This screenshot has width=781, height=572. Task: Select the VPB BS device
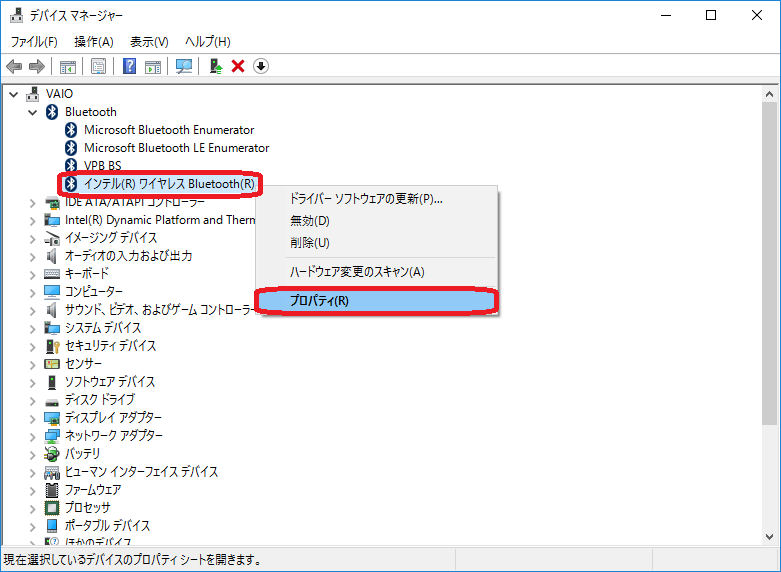[x=103, y=165]
